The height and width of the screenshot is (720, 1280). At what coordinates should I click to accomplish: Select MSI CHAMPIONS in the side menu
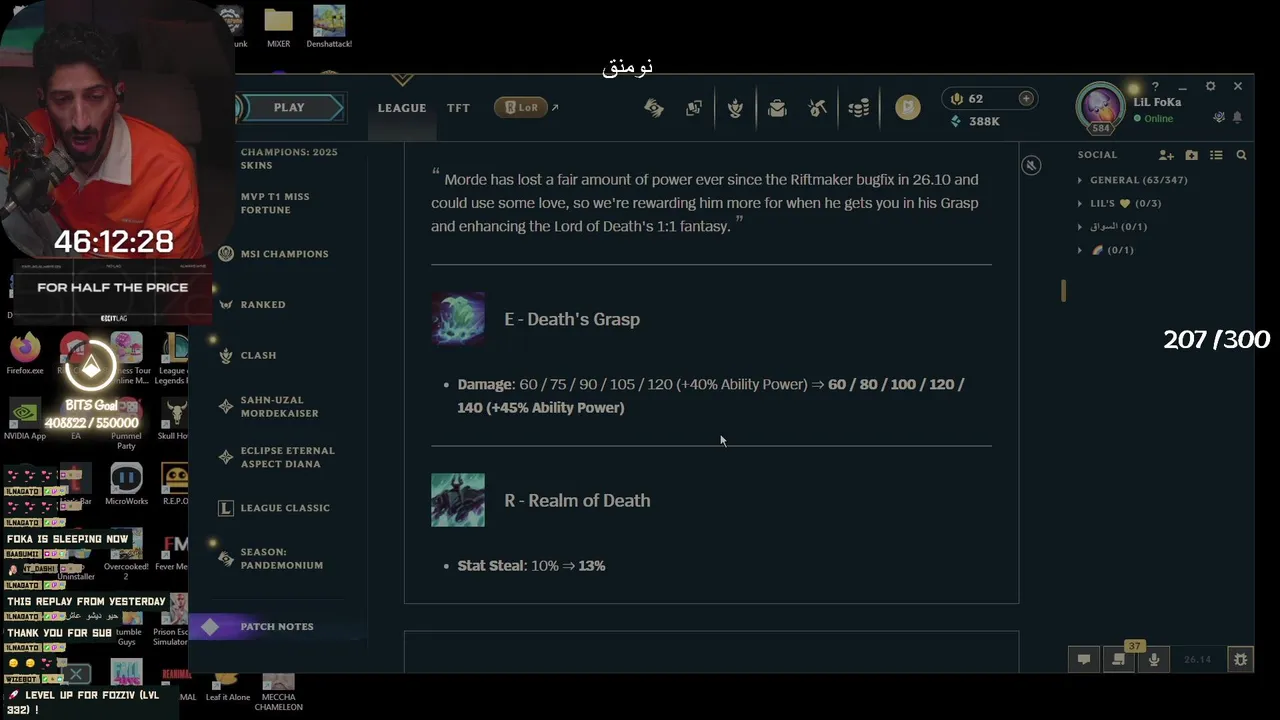click(284, 254)
